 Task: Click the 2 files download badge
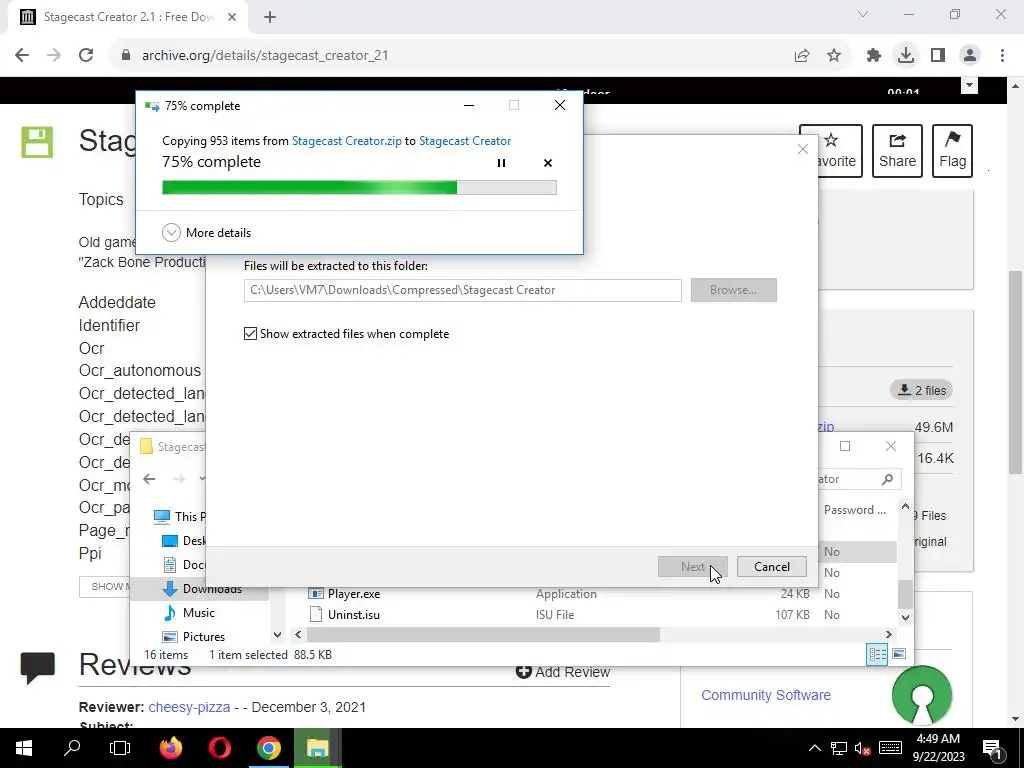(x=921, y=391)
